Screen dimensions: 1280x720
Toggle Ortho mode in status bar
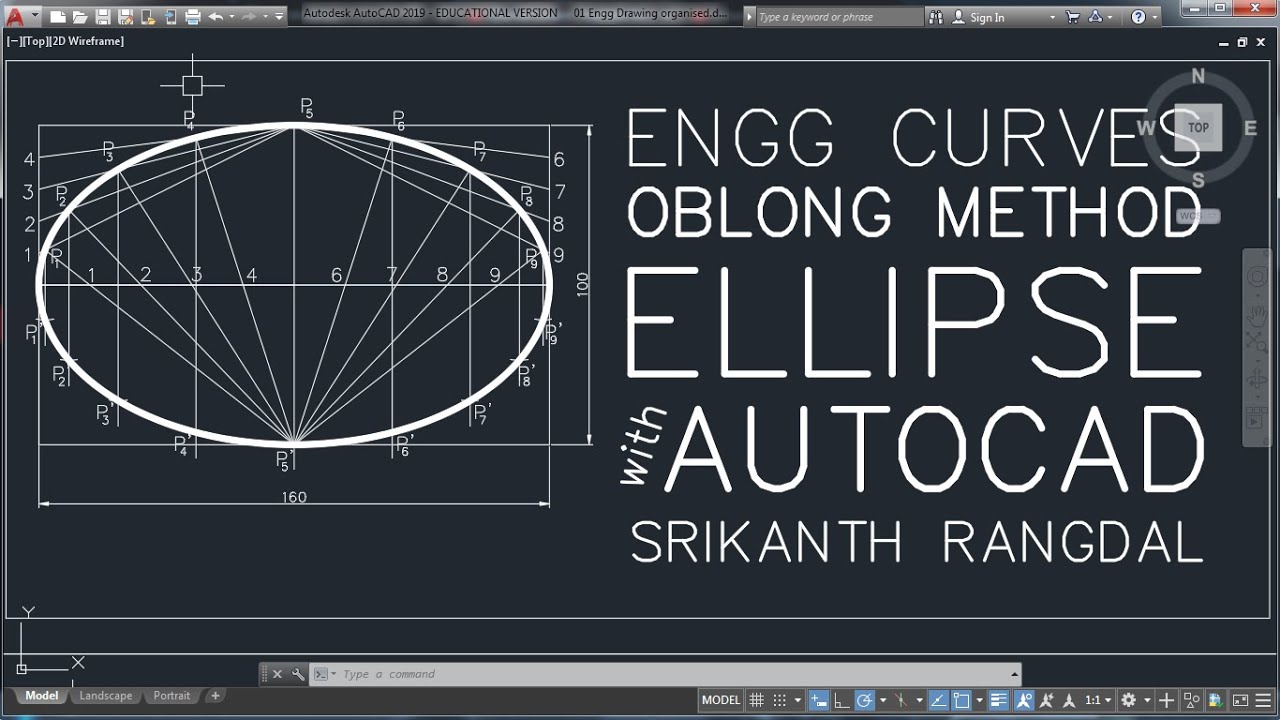(x=842, y=700)
